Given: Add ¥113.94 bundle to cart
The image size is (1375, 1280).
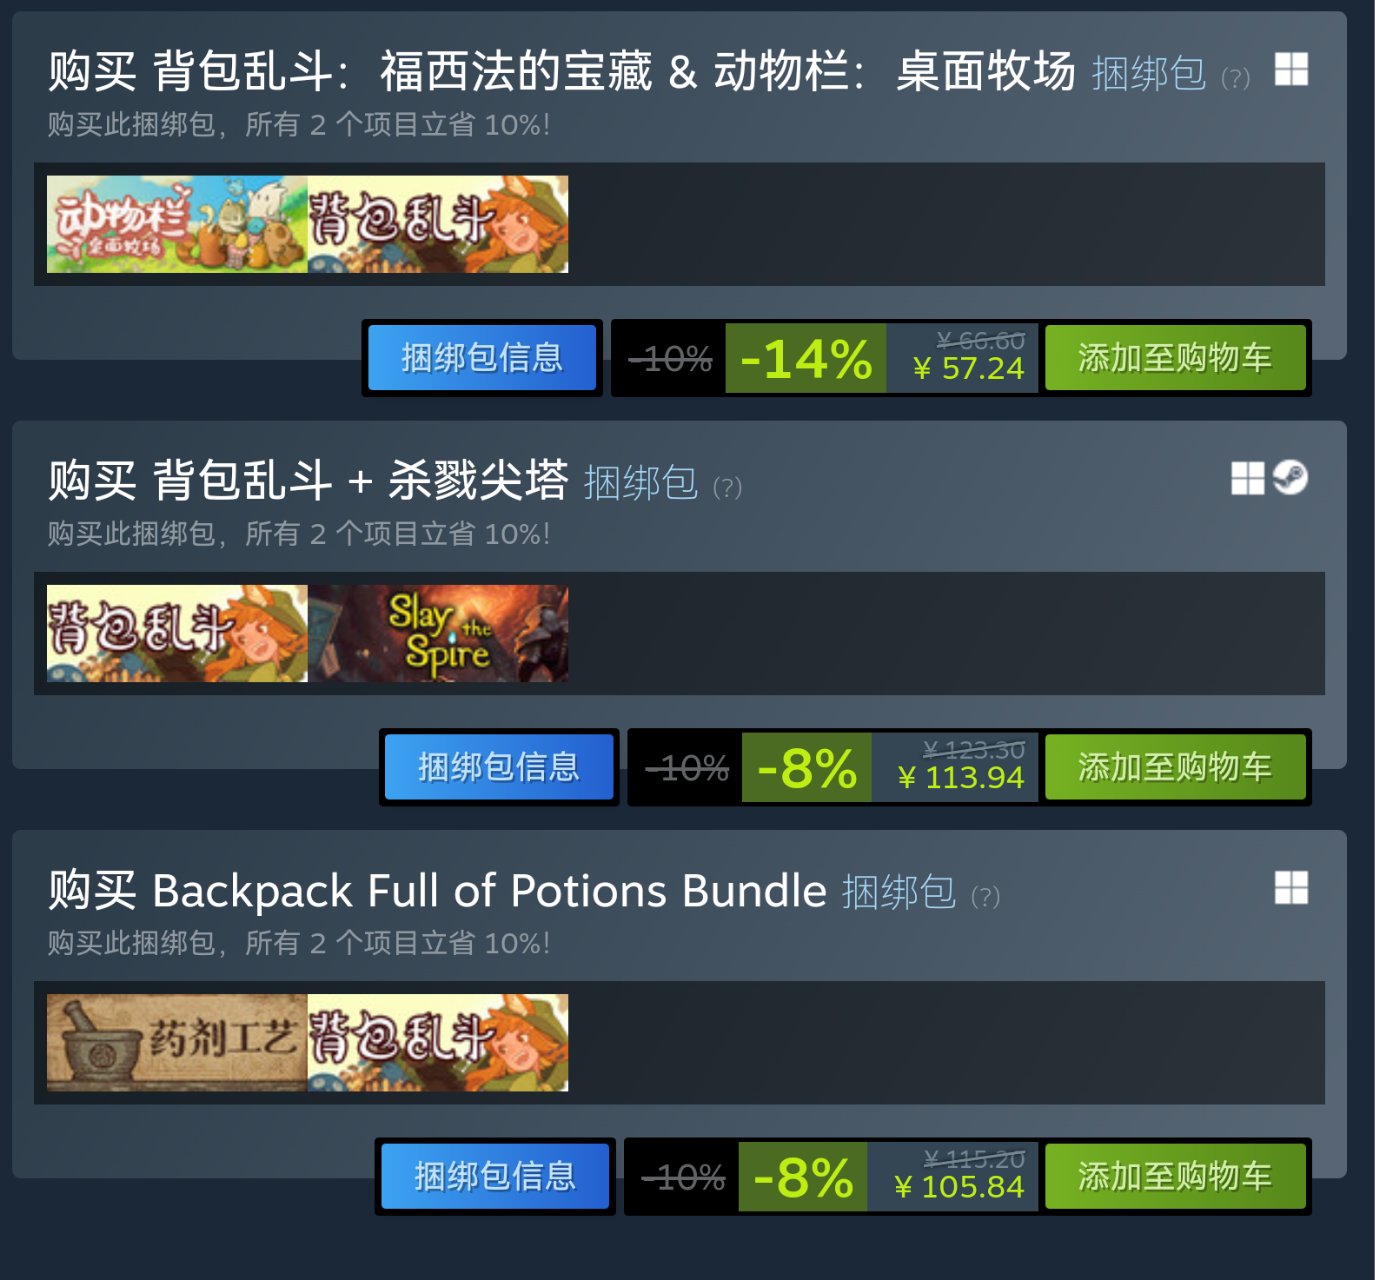Looking at the screenshot, I should pyautogui.click(x=1175, y=767).
